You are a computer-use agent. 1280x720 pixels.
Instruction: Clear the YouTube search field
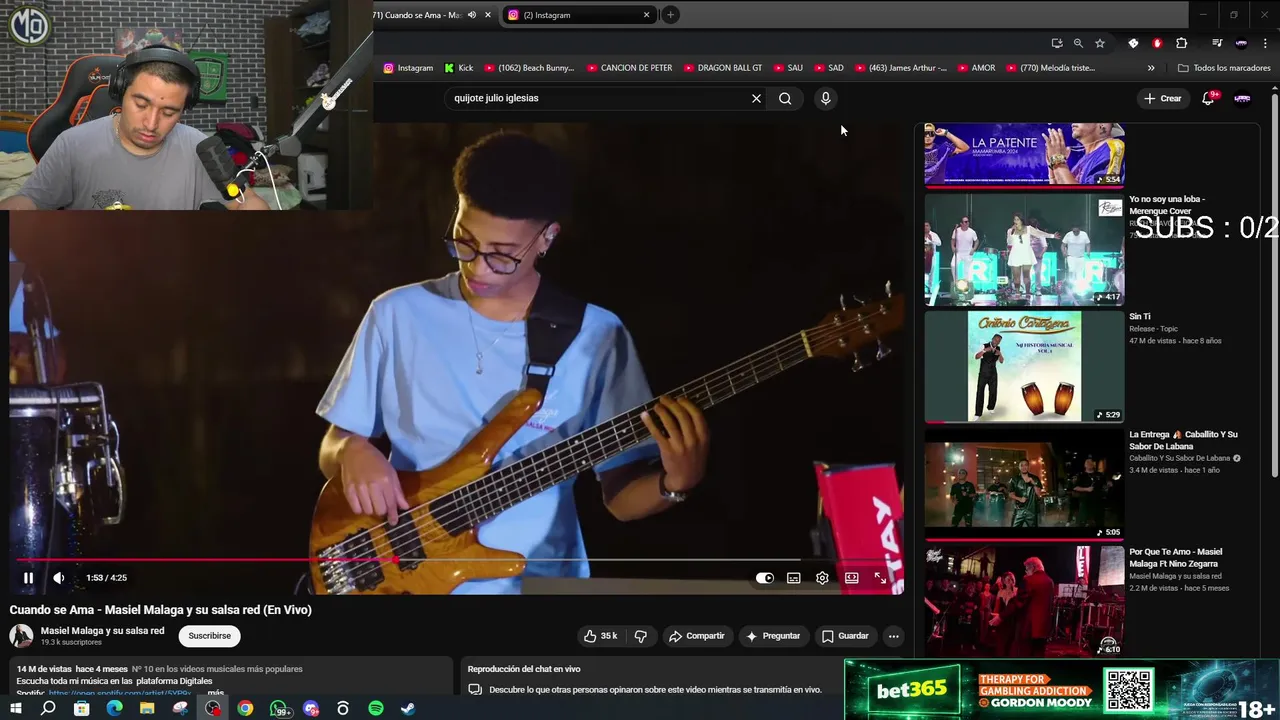756,98
